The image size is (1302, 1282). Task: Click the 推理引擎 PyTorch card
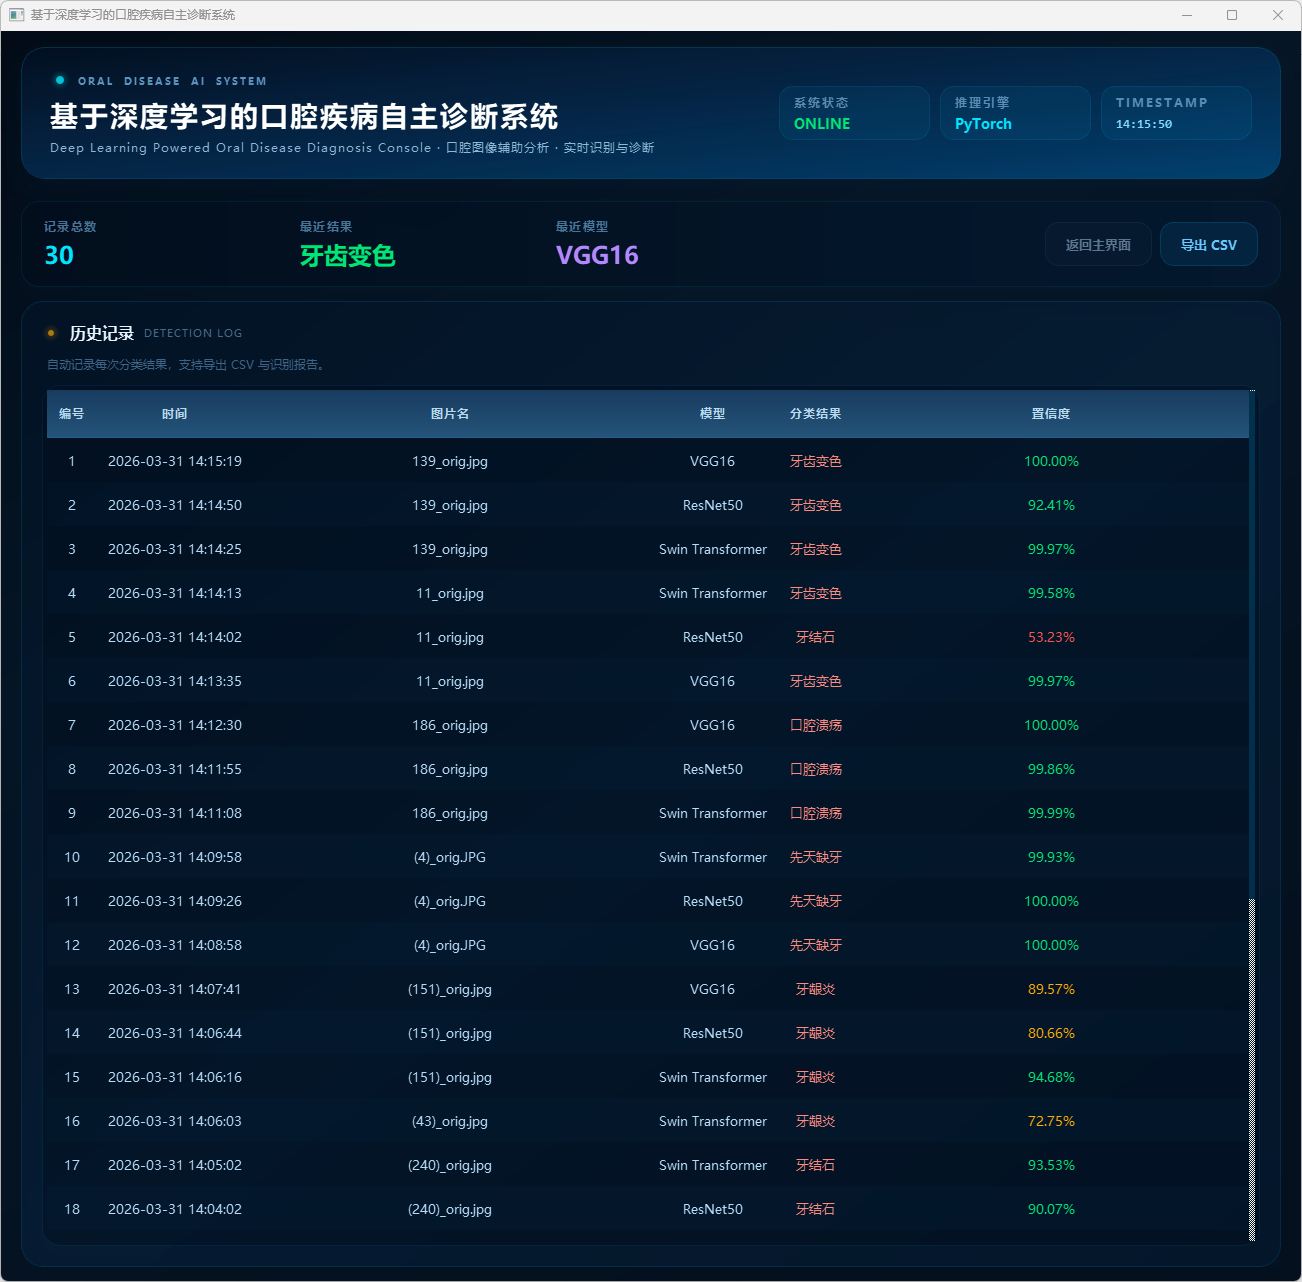1014,113
